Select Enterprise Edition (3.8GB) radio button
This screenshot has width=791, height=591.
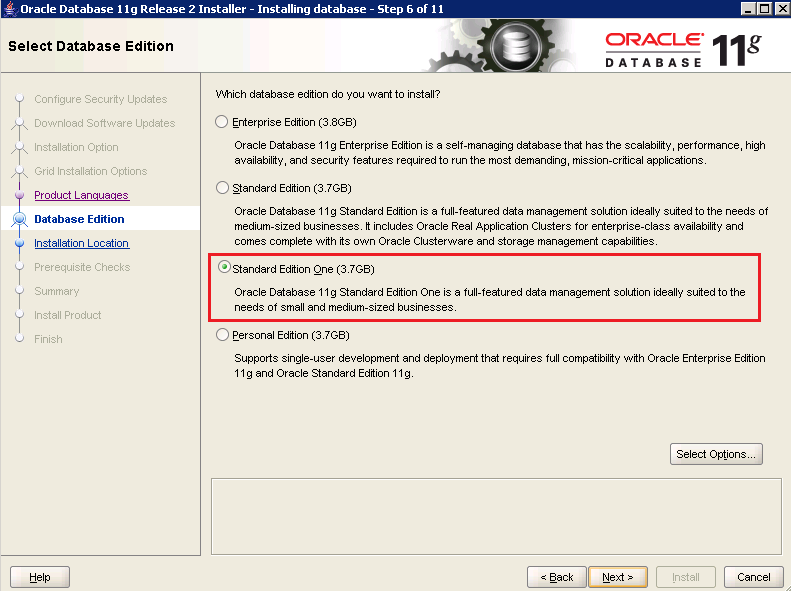[x=221, y=122]
